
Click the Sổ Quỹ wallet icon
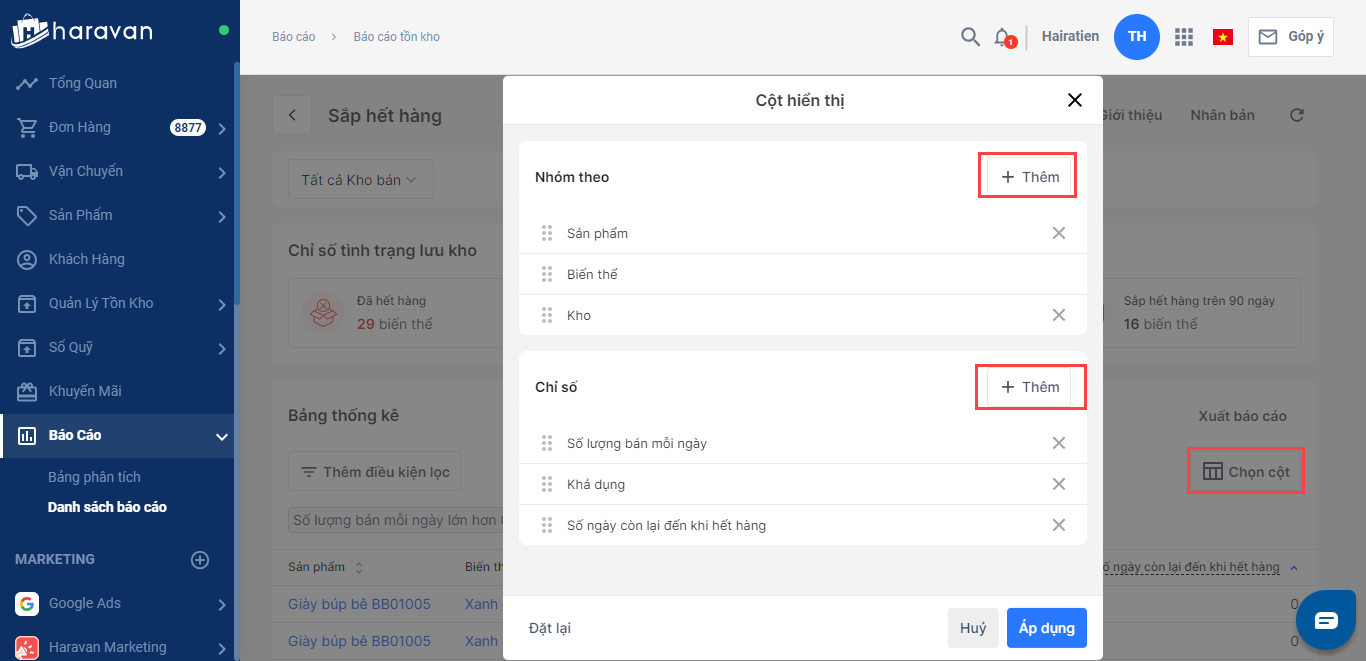tap(27, 347)
